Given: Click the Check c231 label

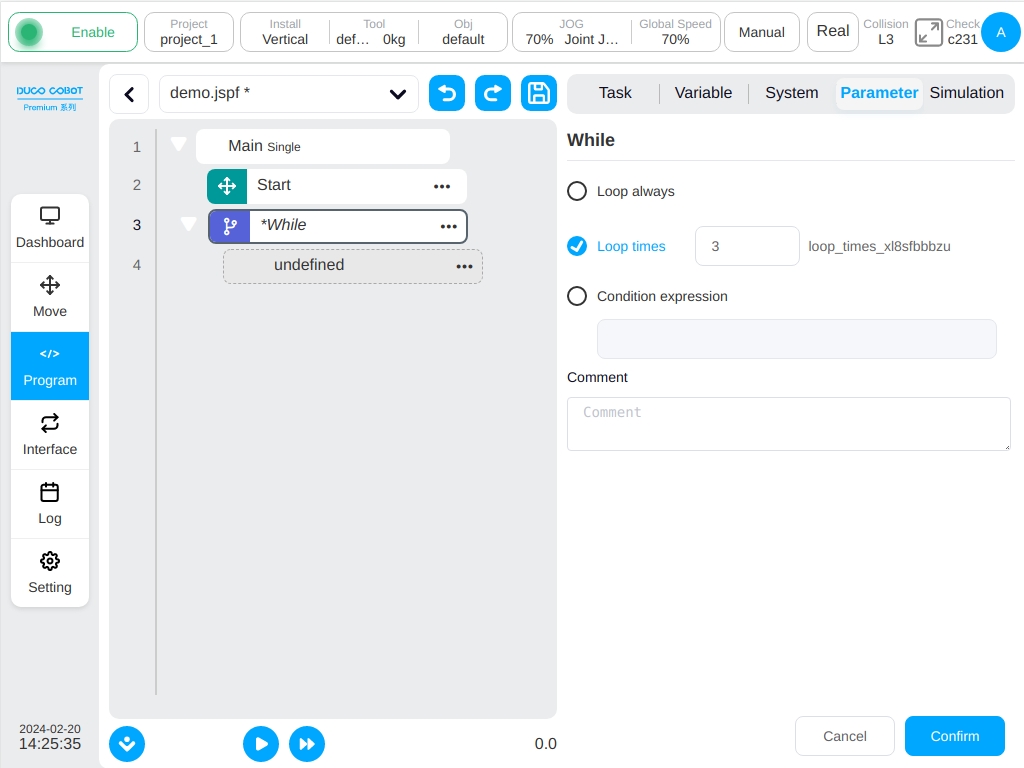Looking at the screenshot, I should [x=963, y=32].
